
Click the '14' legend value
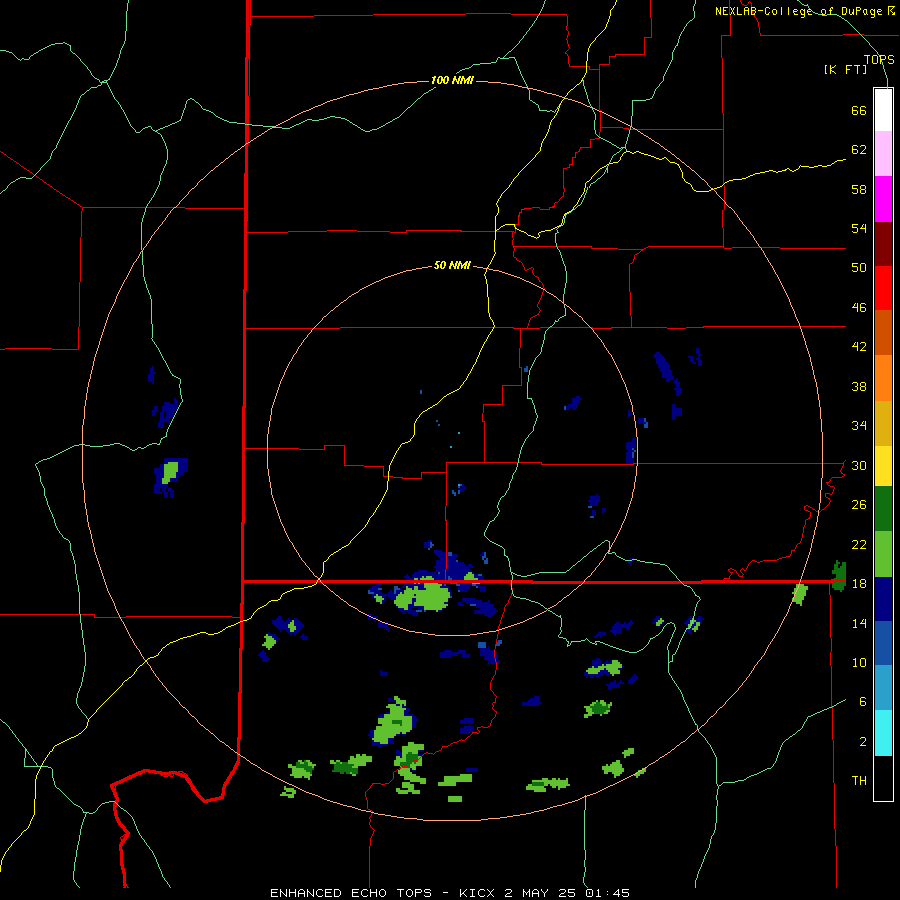coord(859,623)
